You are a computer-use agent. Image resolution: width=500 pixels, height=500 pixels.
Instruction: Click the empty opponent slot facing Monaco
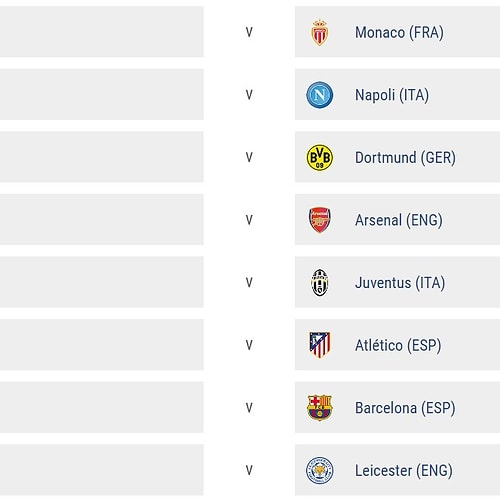coord(102,32)
